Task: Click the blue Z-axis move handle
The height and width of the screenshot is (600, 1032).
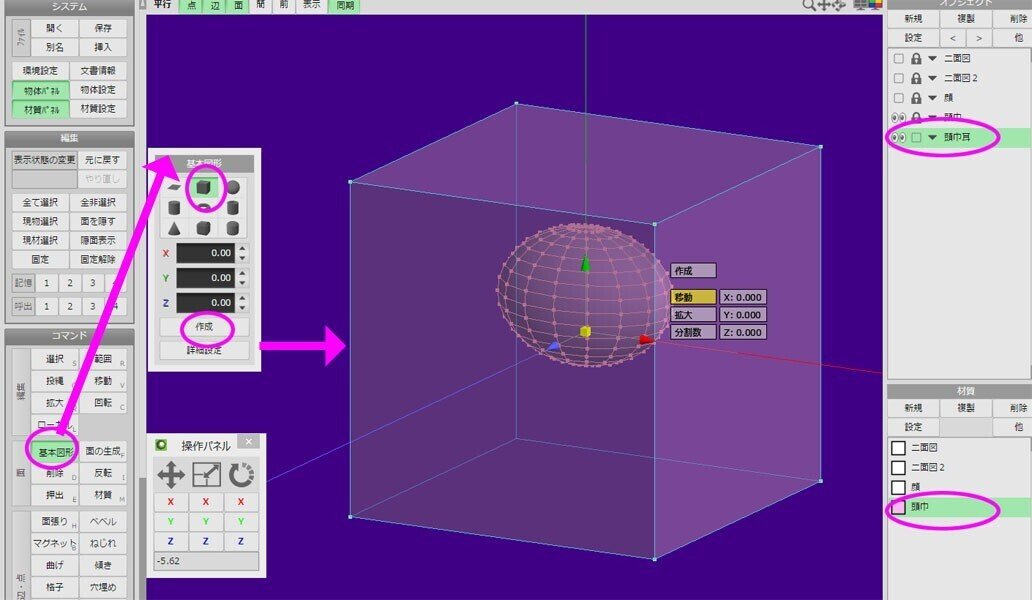Action: [554, 346]
